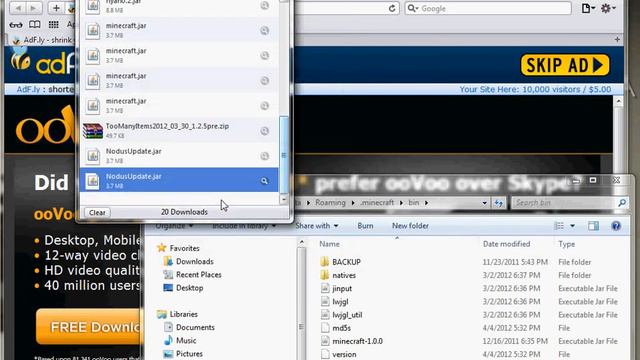This screenshot has width=640, height=360.
Task: Open Top Sites grid icon
Action: [53, 24]
